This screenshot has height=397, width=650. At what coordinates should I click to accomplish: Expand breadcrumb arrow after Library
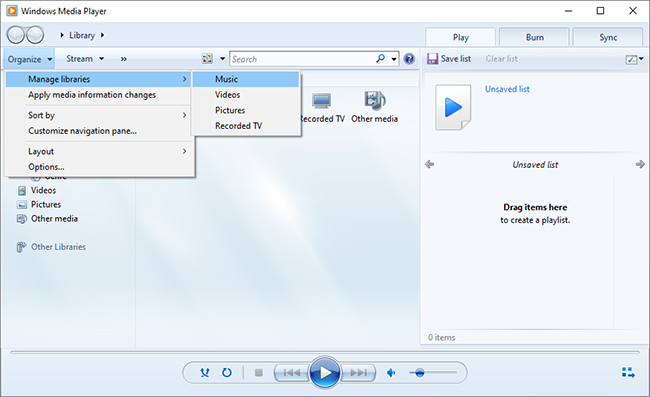click(x=102, y=35)
